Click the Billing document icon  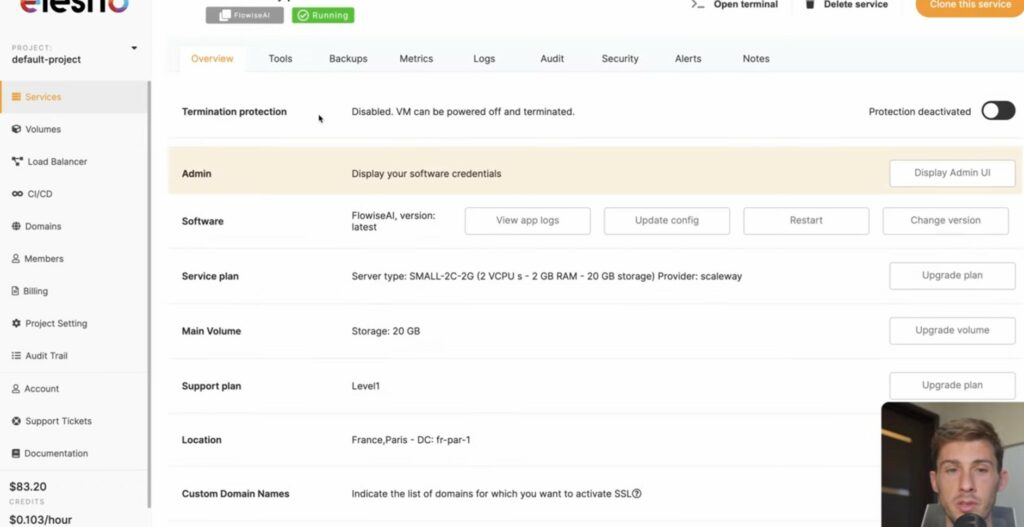pyautogui.click(x=16, y=291)
